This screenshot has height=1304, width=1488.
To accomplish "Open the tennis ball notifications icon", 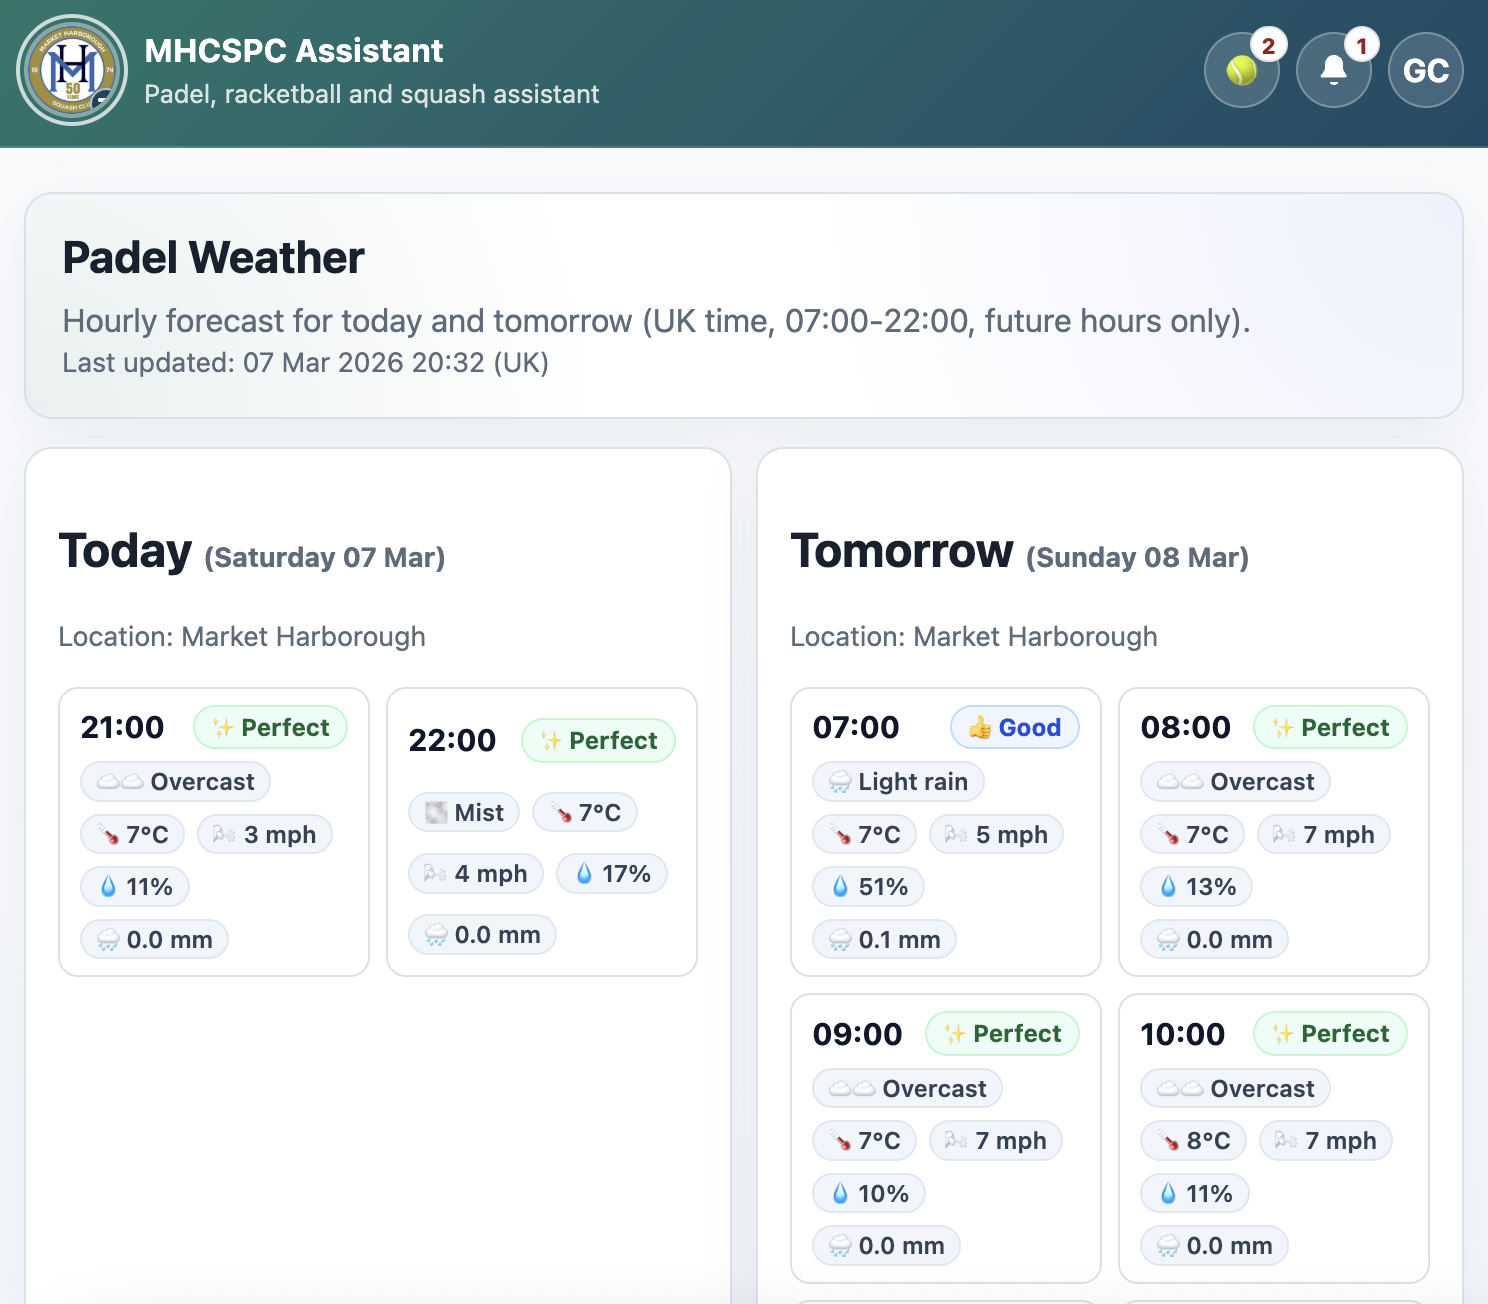I will click(x=1241, y=70).
